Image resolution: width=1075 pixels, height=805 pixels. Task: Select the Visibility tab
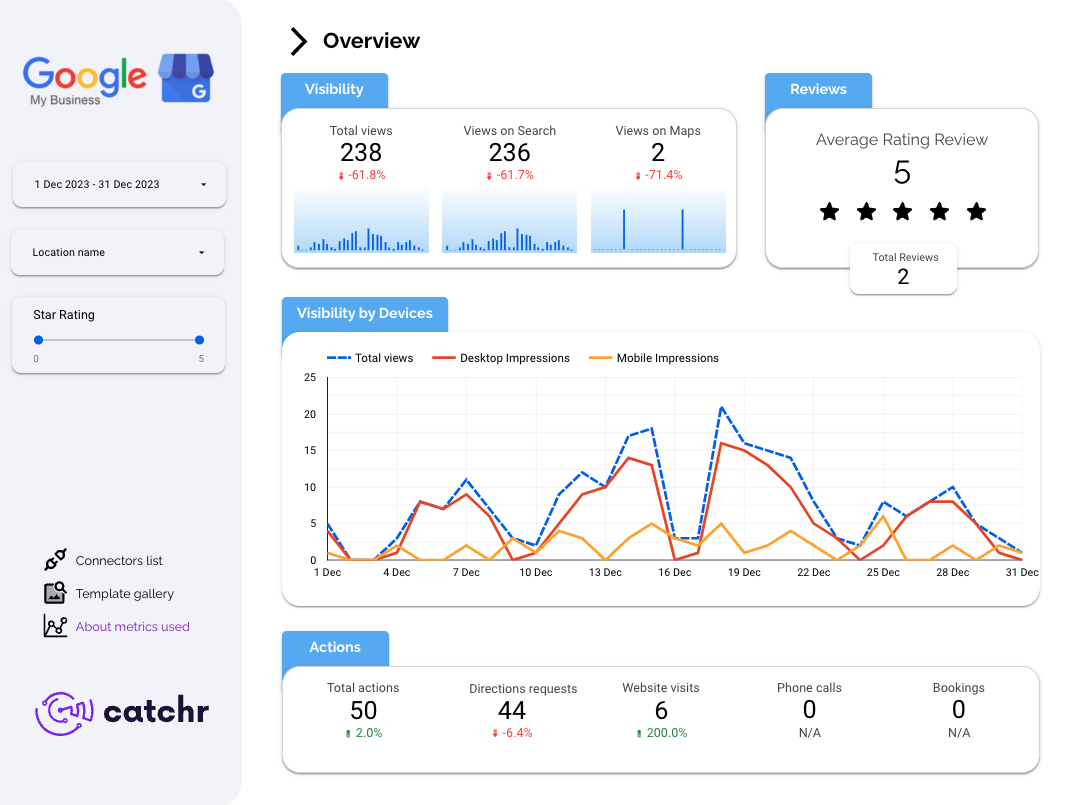point(334,89)
